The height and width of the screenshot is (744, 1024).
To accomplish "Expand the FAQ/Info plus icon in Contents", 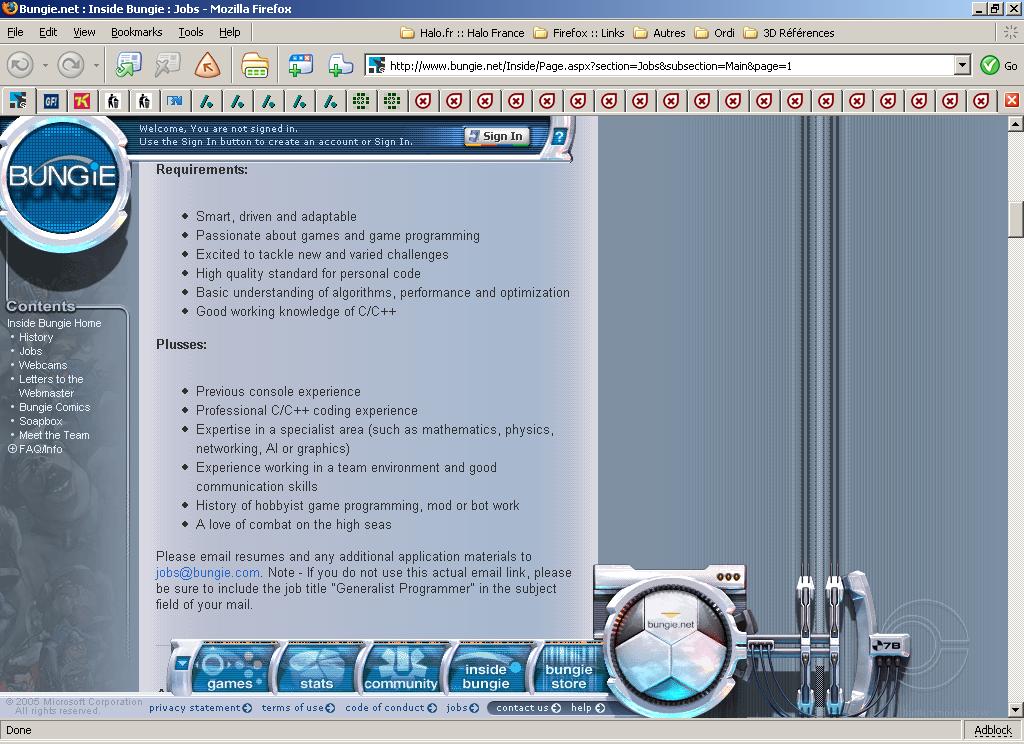I will click(x=12, y=449).
